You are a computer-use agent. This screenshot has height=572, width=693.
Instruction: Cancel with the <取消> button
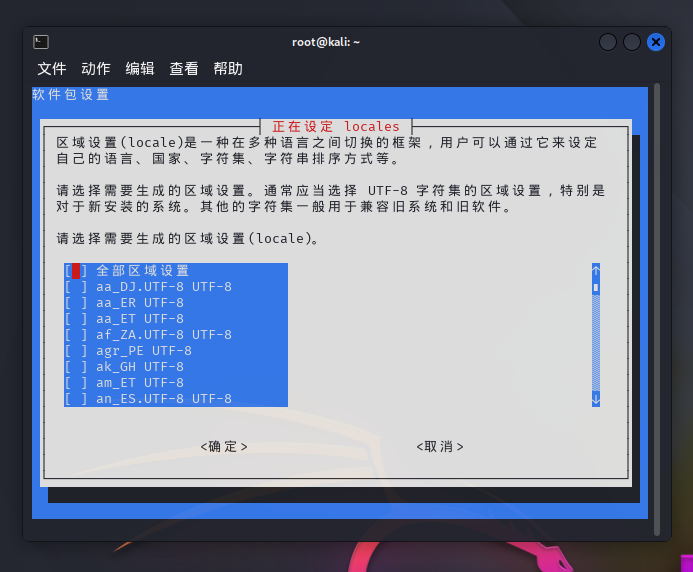(x=440, y=446)
